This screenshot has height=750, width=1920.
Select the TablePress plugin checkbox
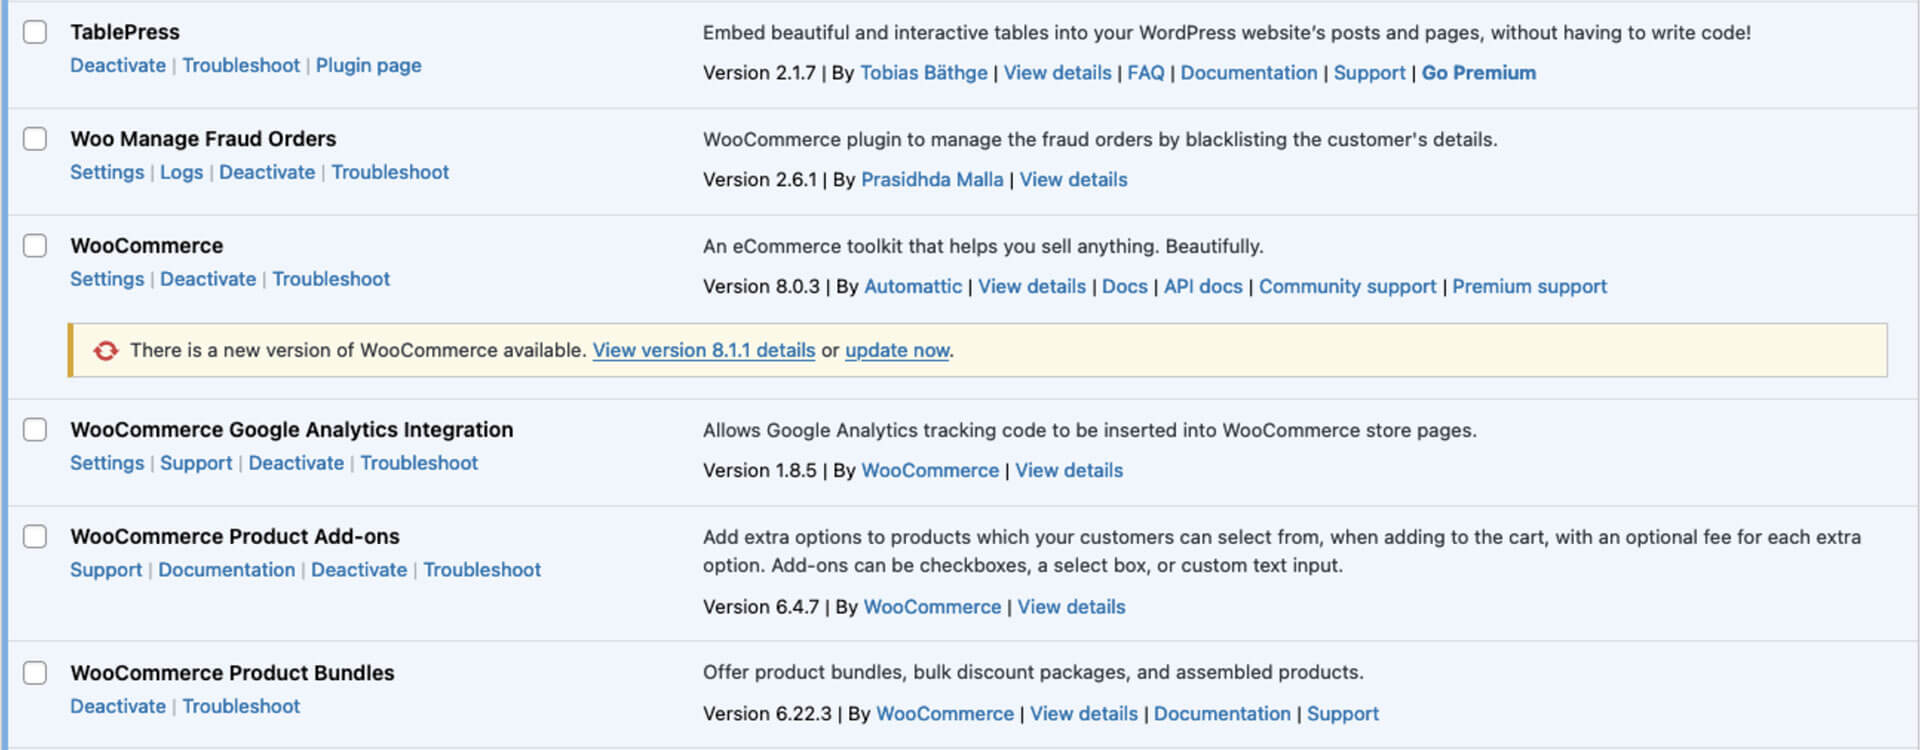pos(35,32)
